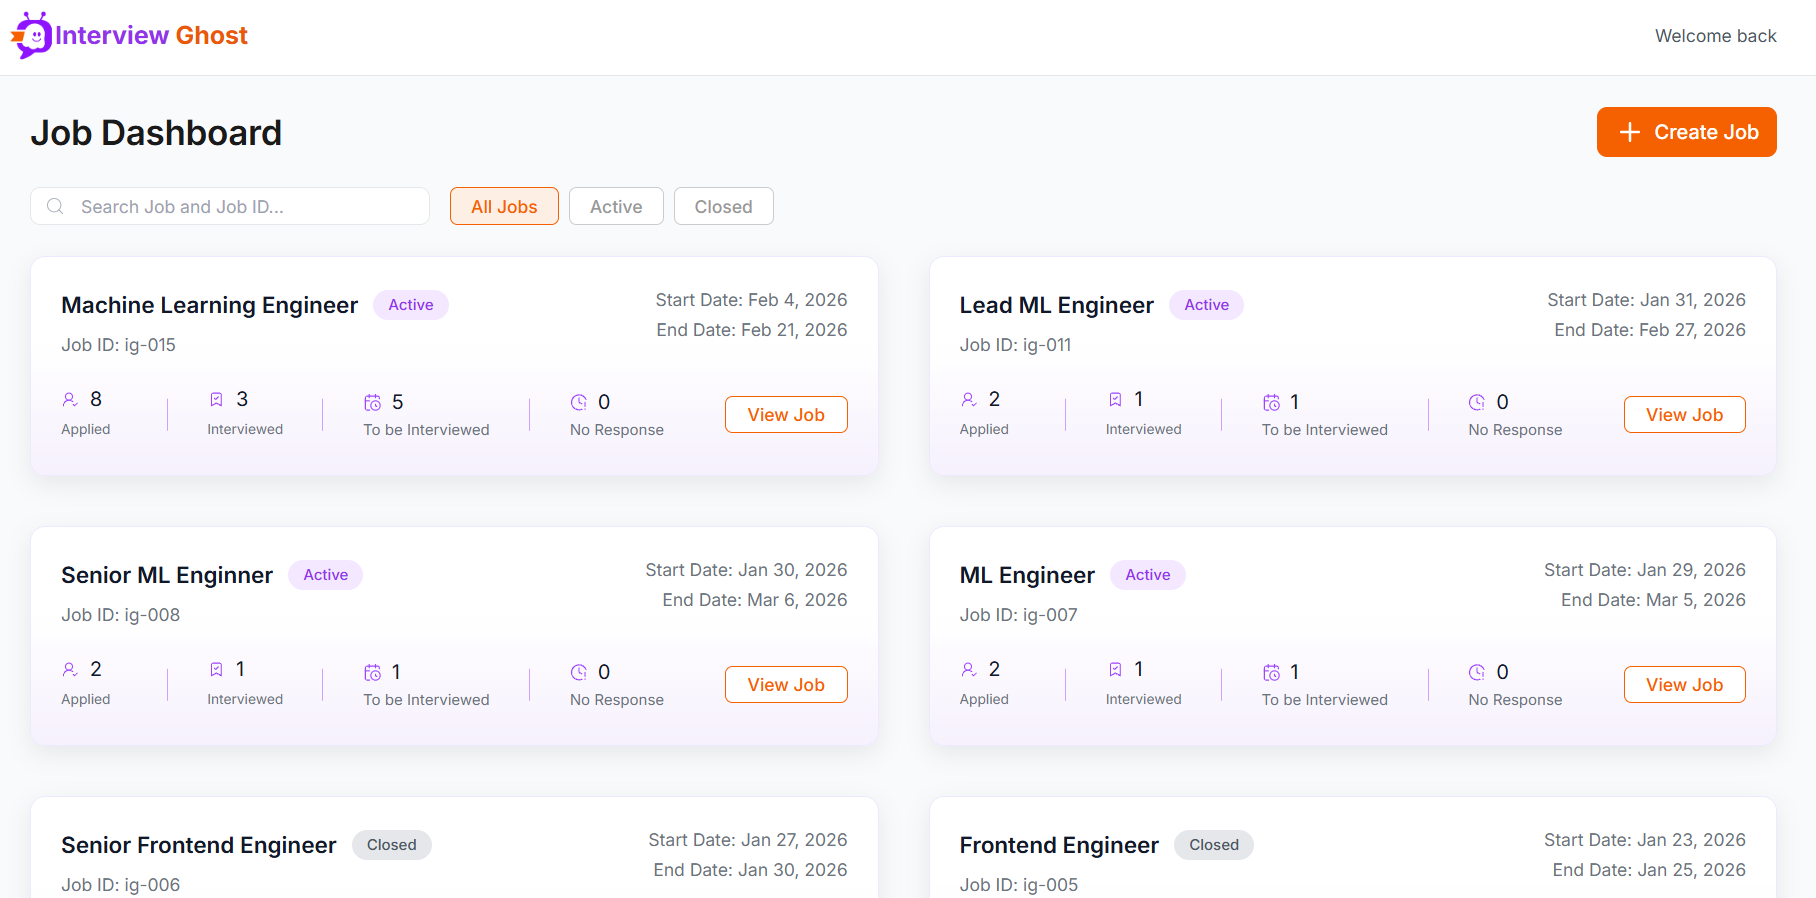Click the search magnifier icon
Viewport: 1816px width, 898px height.
point(56,206)
